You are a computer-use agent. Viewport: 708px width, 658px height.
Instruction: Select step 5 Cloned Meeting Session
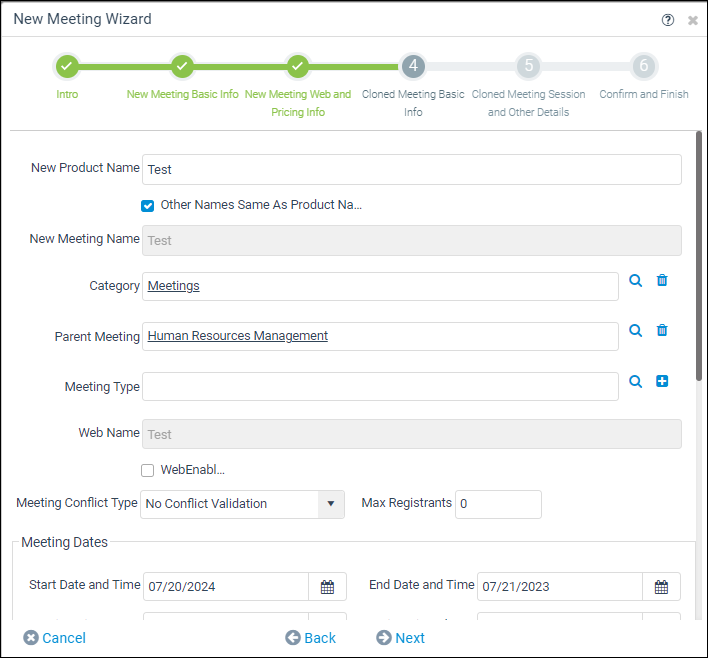point(528,66)
